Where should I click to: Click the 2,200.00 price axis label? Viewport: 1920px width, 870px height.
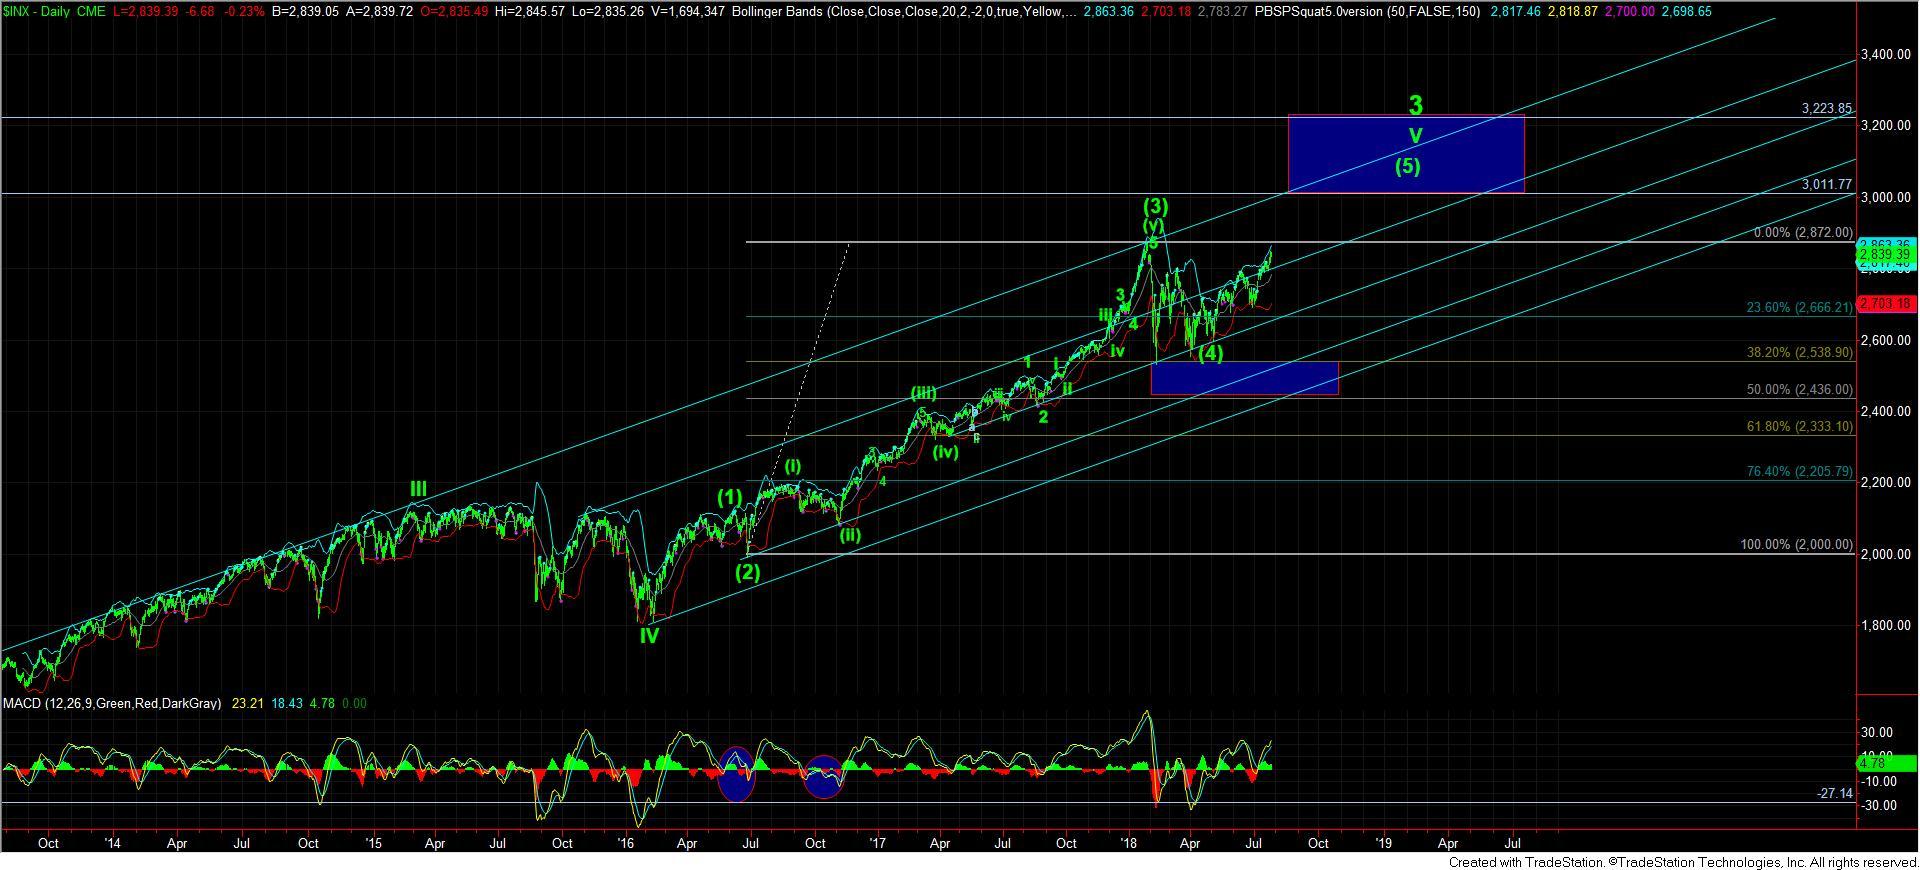pyautogui.click(x=1885, y=483)
